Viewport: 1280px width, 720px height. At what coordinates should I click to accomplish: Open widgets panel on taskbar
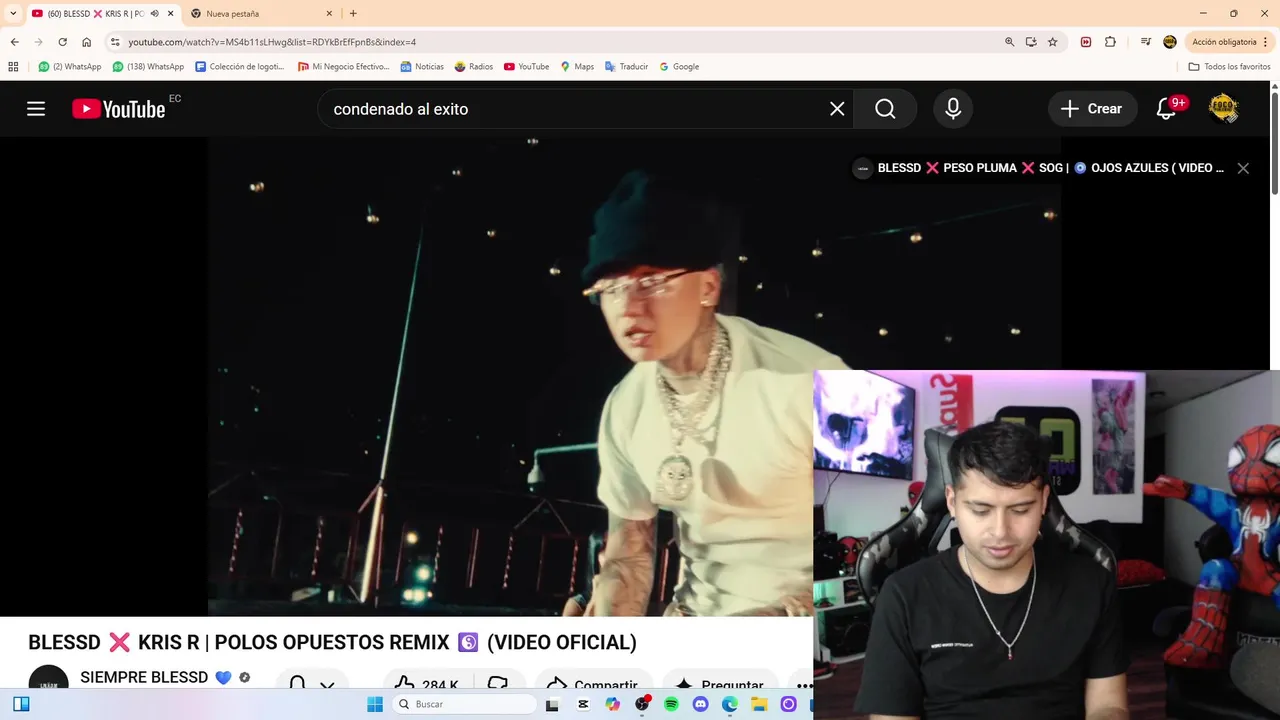21,704
